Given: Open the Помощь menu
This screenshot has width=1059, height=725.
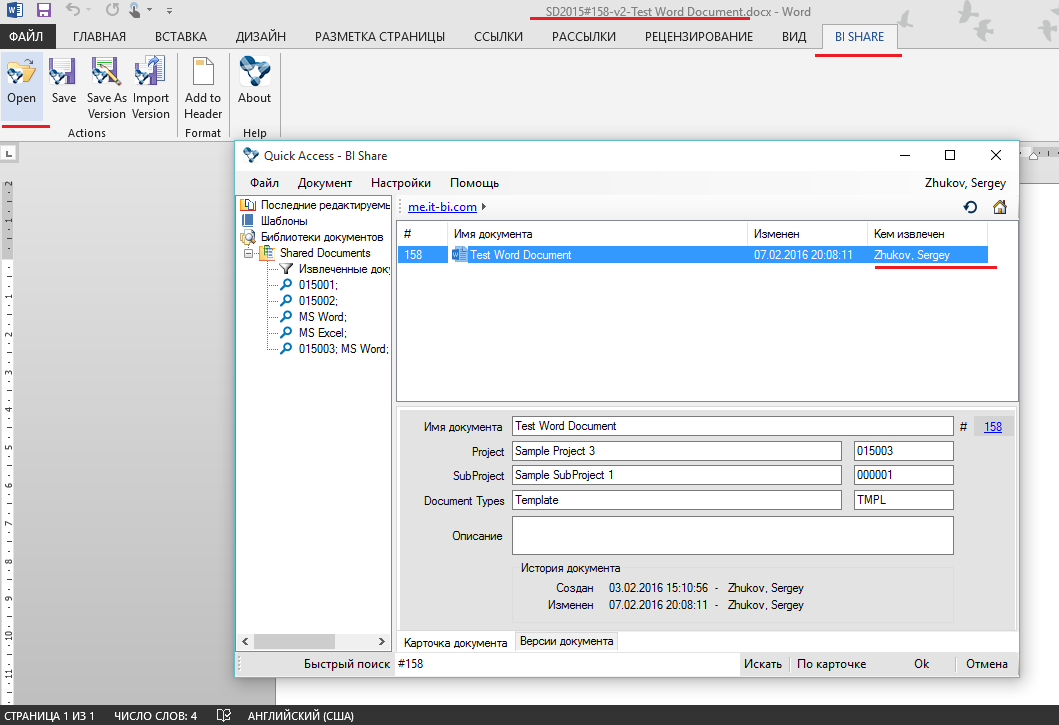Looking at the screenshot, I should [x=474, y=183].
